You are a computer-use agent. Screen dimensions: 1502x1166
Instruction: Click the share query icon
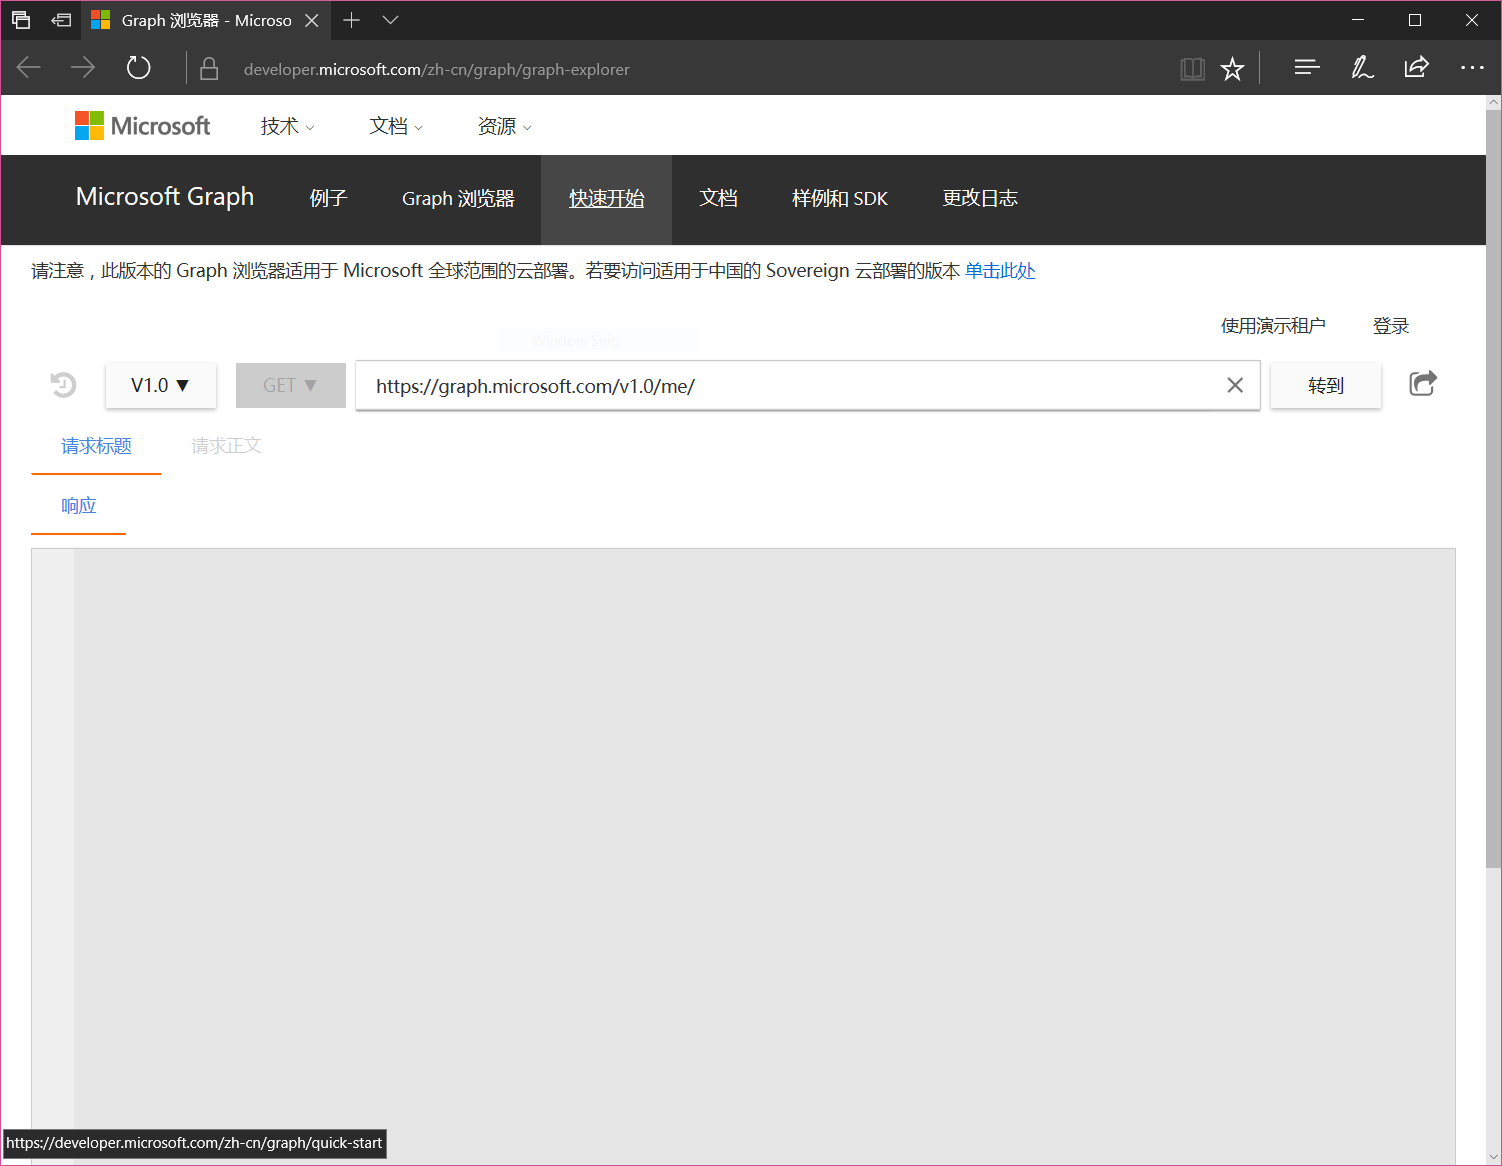point(1422,384)
